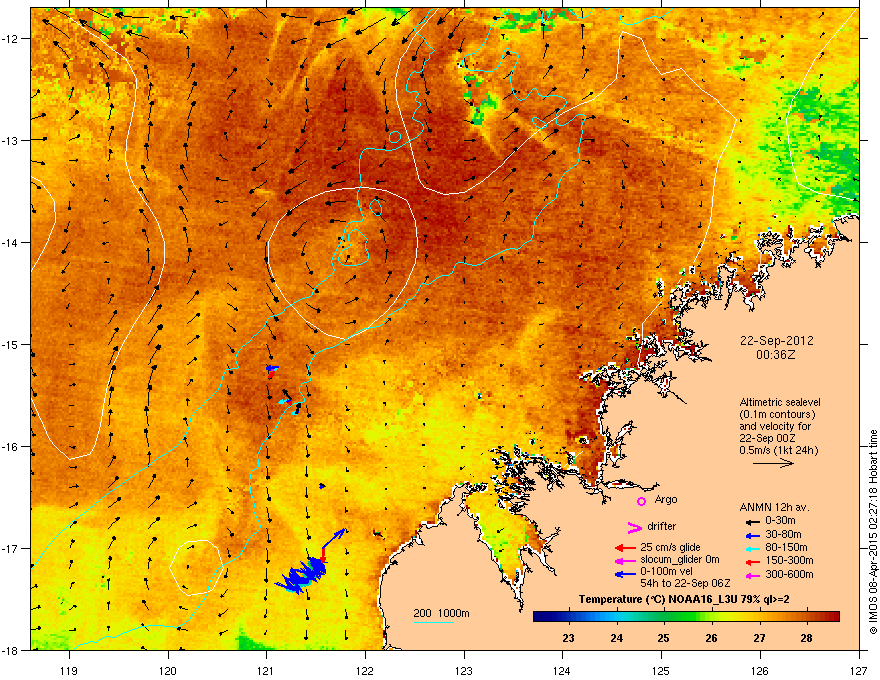Click the magenta slocum_glider arrow symbol
The height and width of the screenshot is (680, 880).
pyautogui.click(x=626, y=560)
